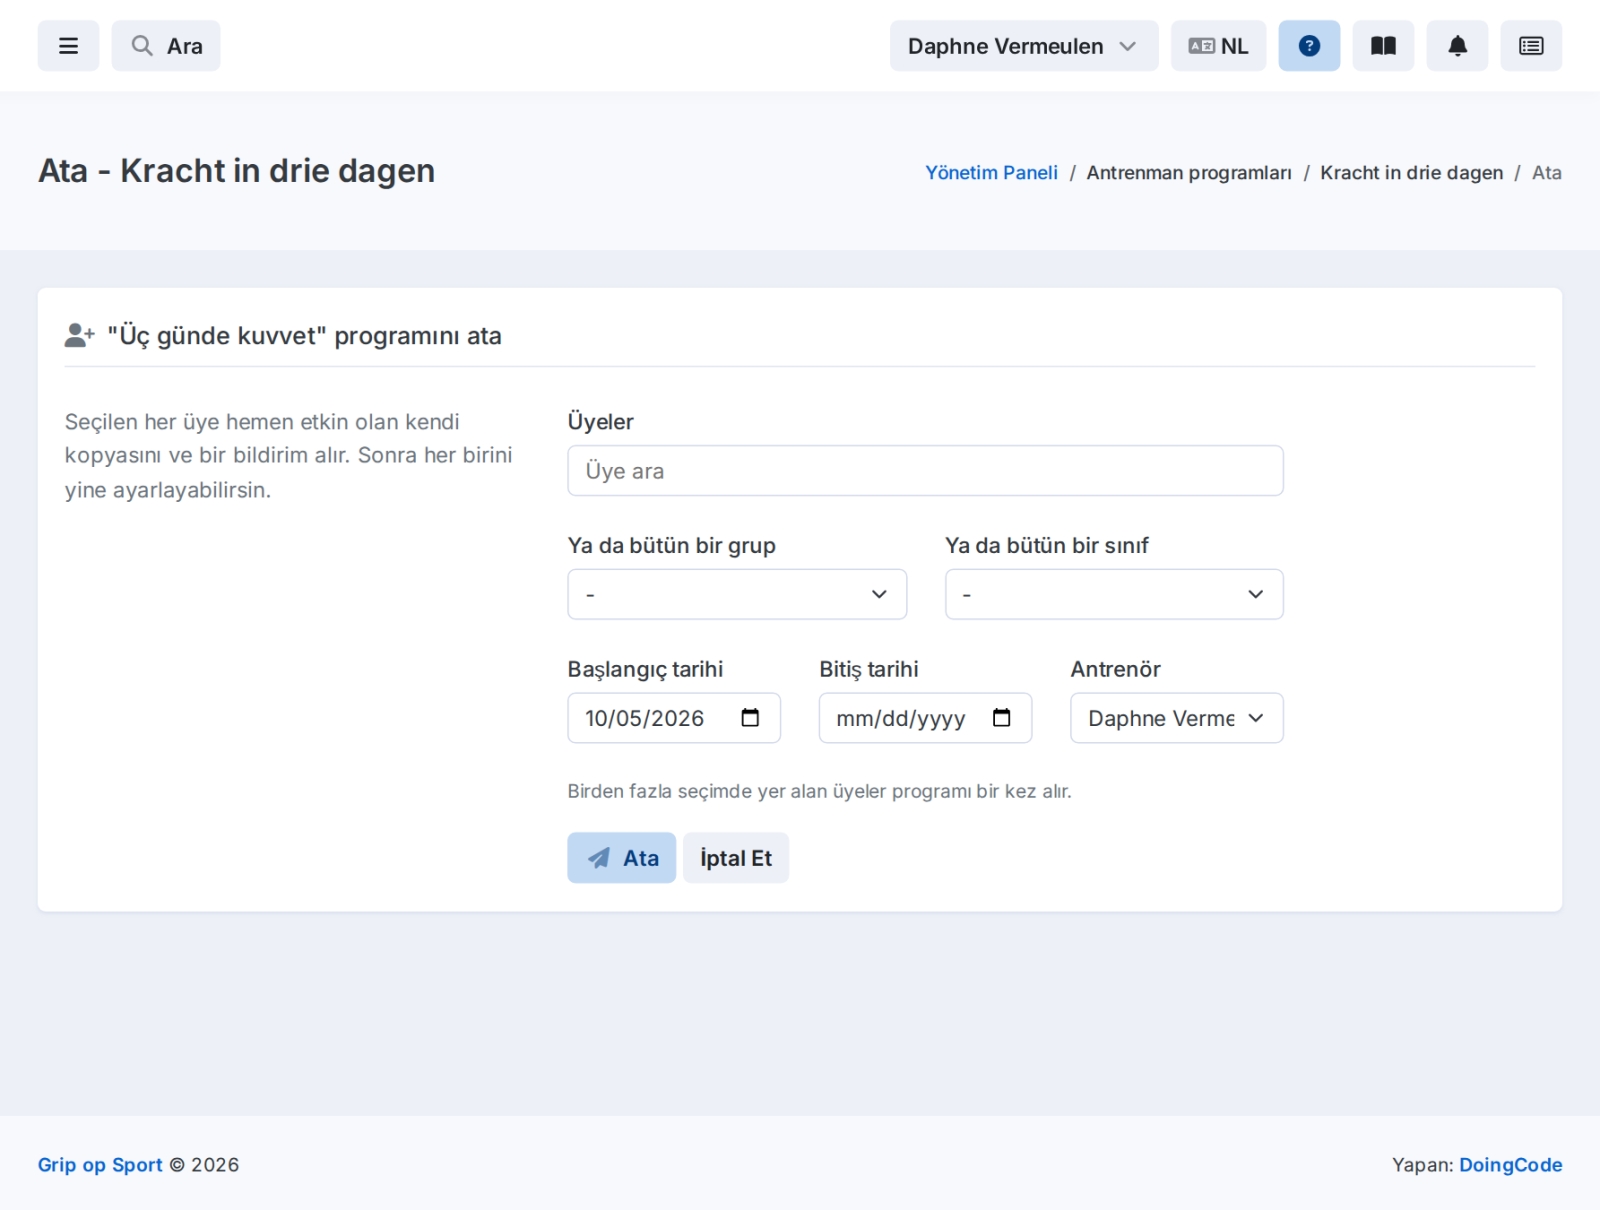Open DoingCode footer link
The height and width of the screenshot is (1210, 1600).
click(x=1510, y=1165)
